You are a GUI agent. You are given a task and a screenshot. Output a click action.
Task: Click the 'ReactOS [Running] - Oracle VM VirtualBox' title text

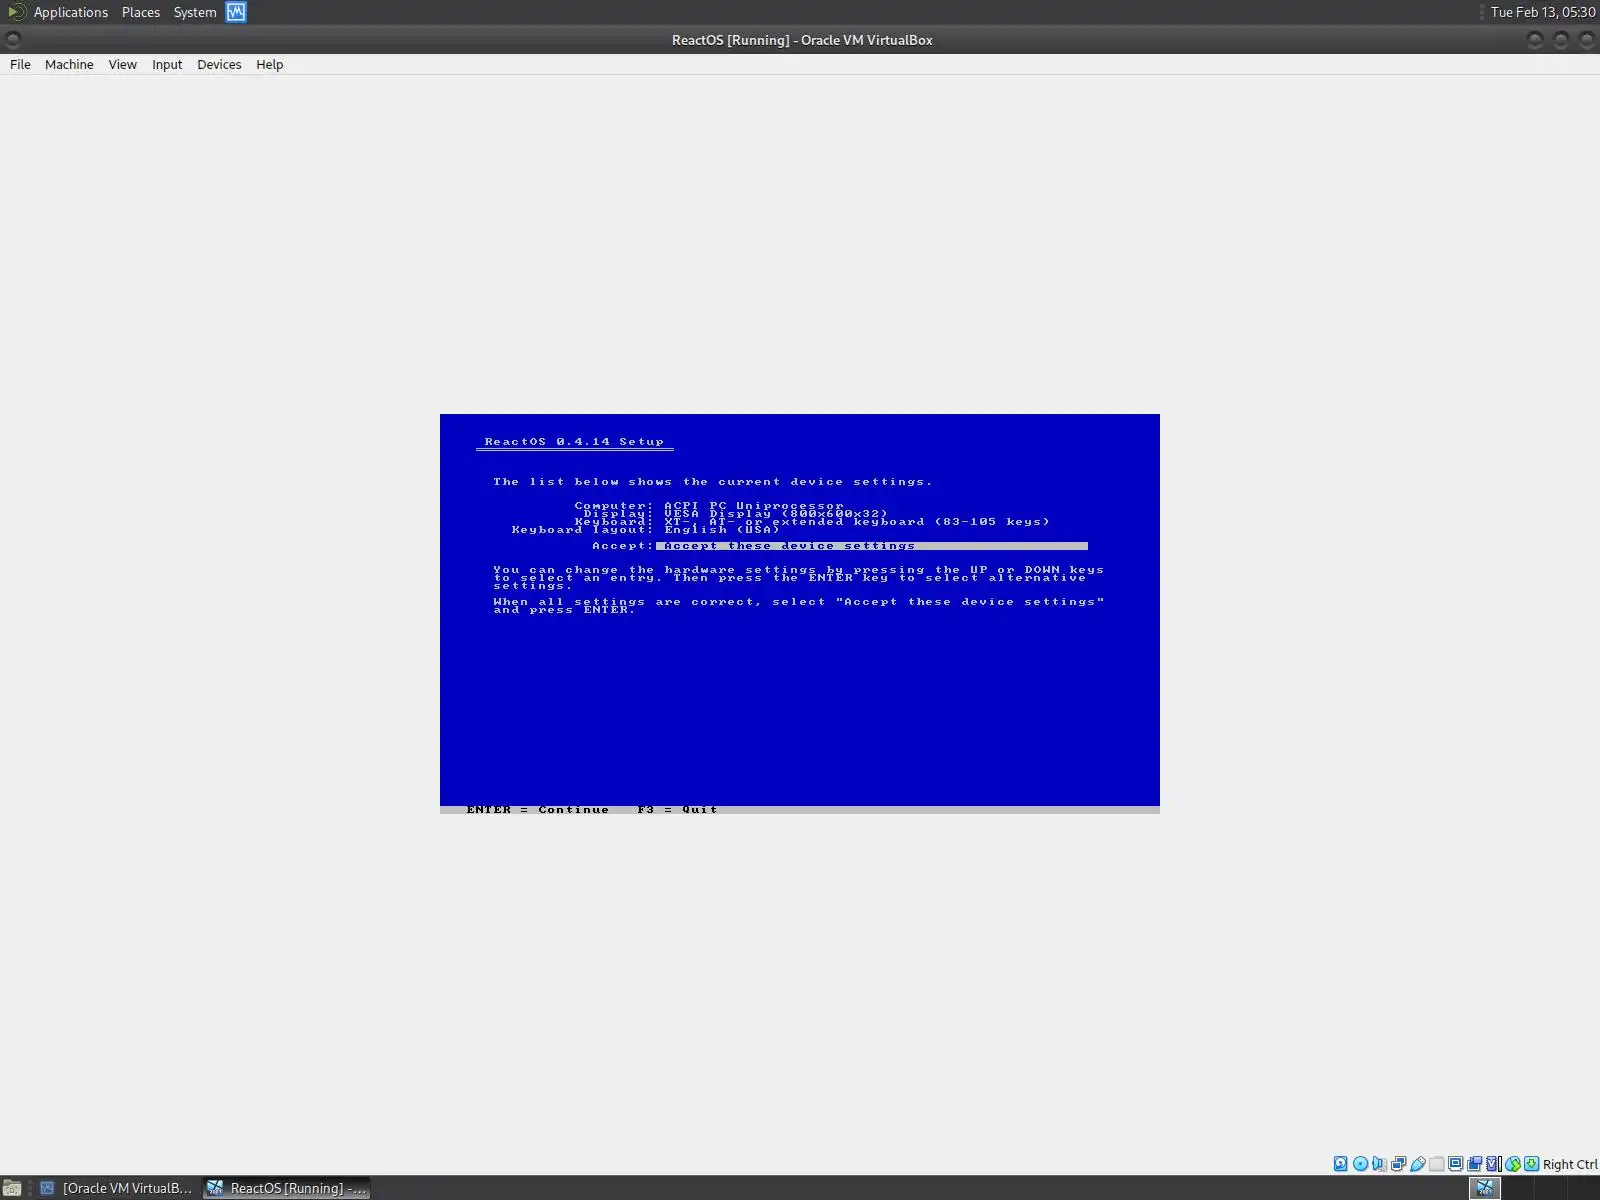click(x=802, y=40)
